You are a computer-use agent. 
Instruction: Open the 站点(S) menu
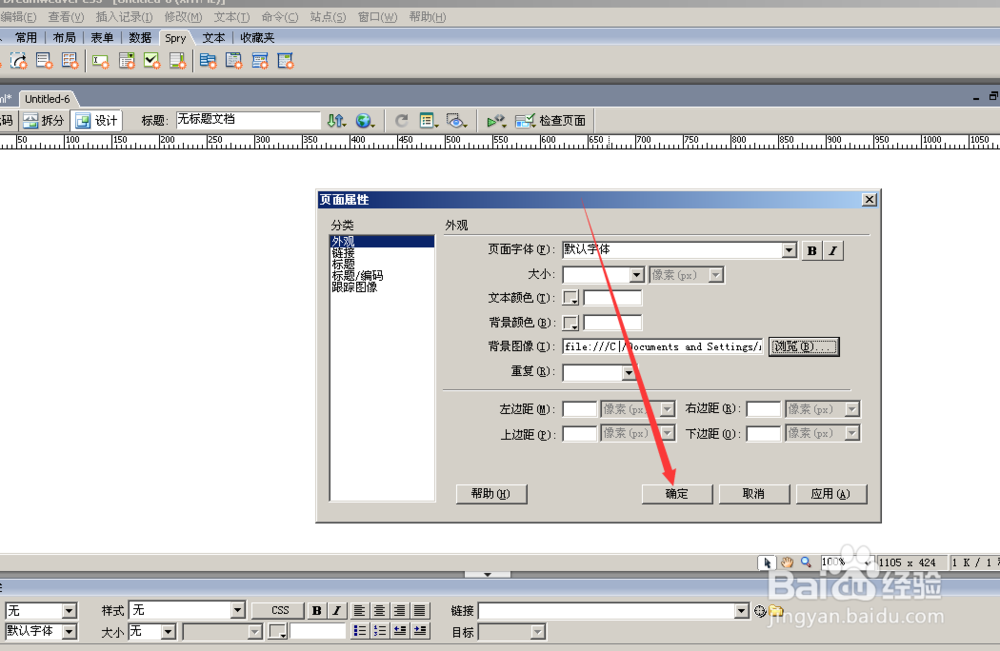click(328, 17)
